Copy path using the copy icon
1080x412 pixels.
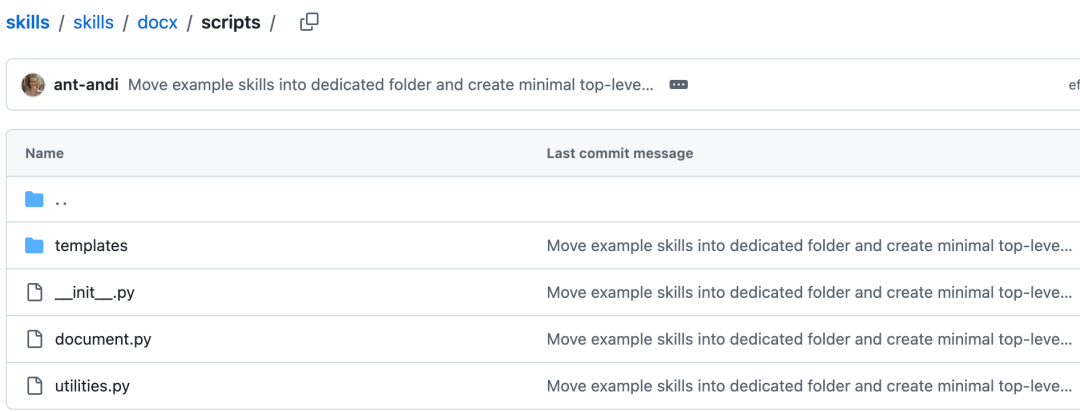point(309,22)
